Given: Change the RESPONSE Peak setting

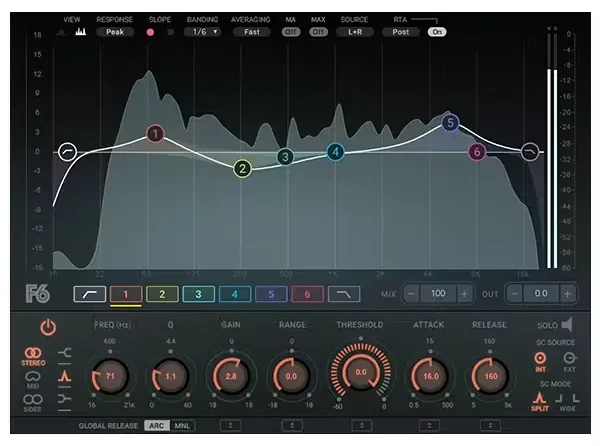Looking at the screenshot, I should (x=115, y=32).
